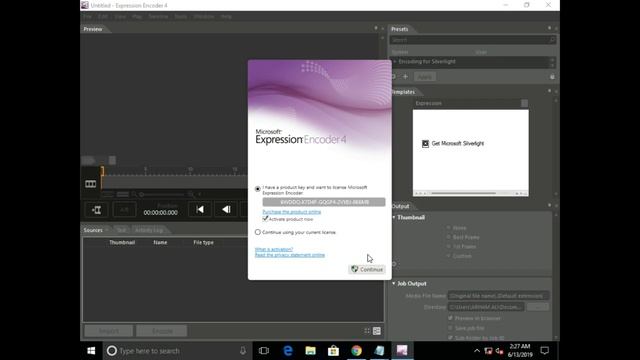Image resolution: width=640 pixels, height=360 pixels.
Task: Click the filmstrip icon left of timeline
Action: (91, 184)
